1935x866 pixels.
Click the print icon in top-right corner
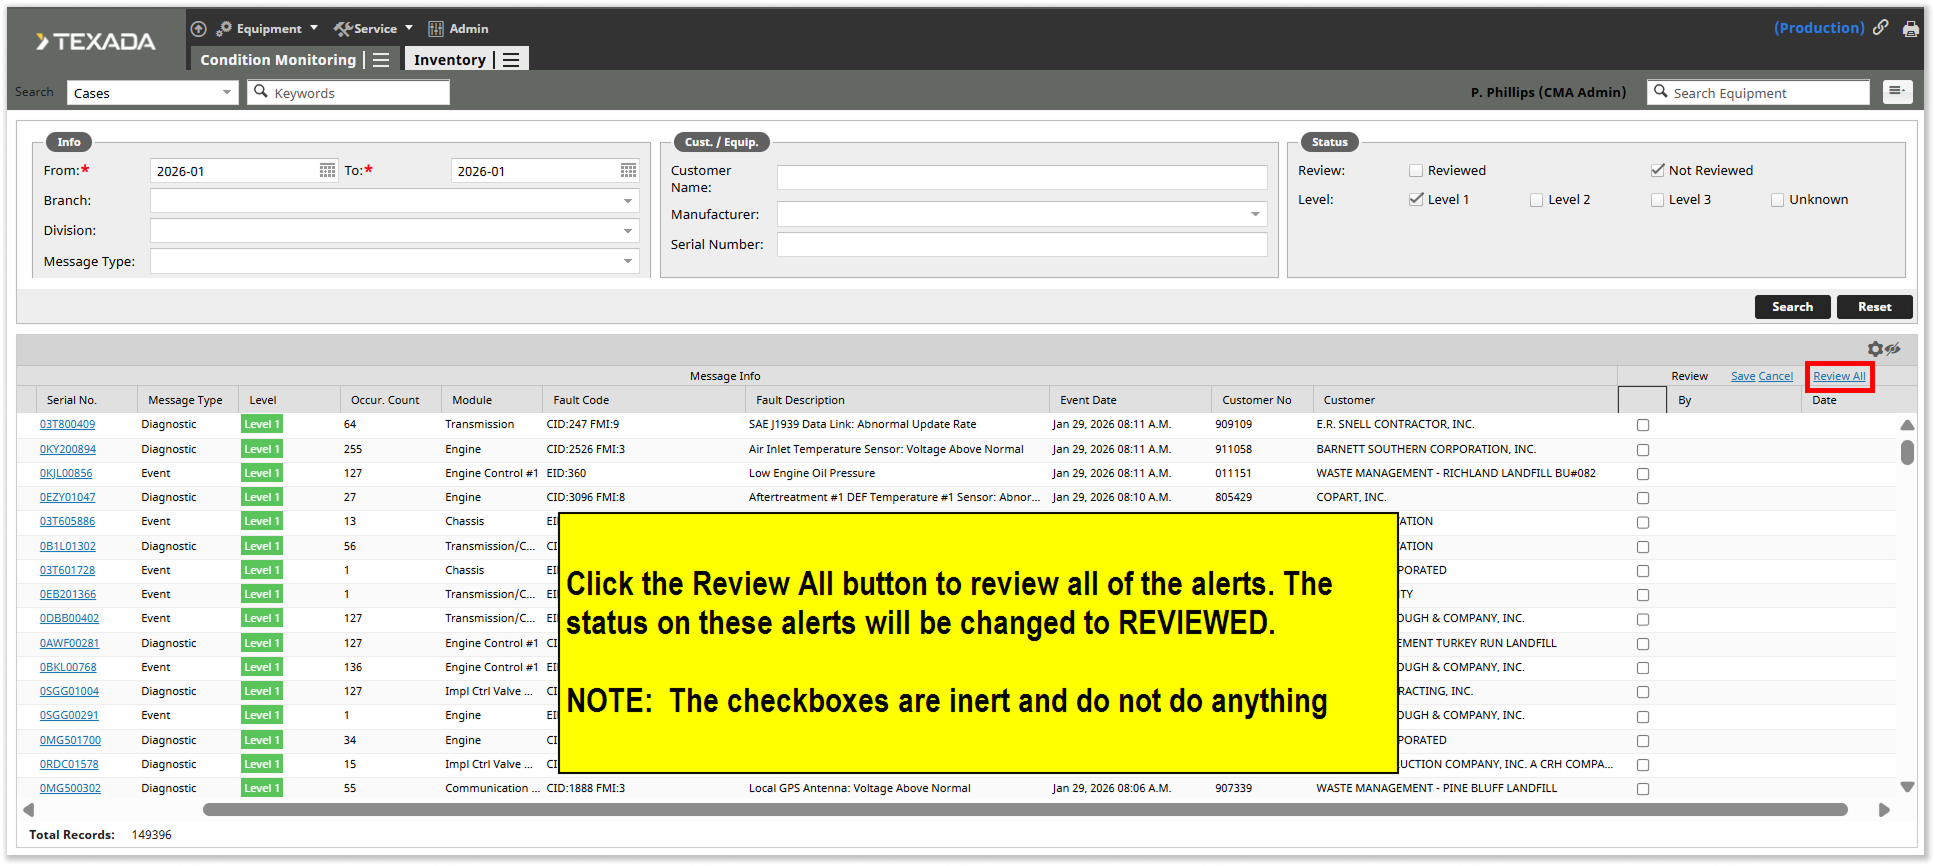coord(1910,29)
